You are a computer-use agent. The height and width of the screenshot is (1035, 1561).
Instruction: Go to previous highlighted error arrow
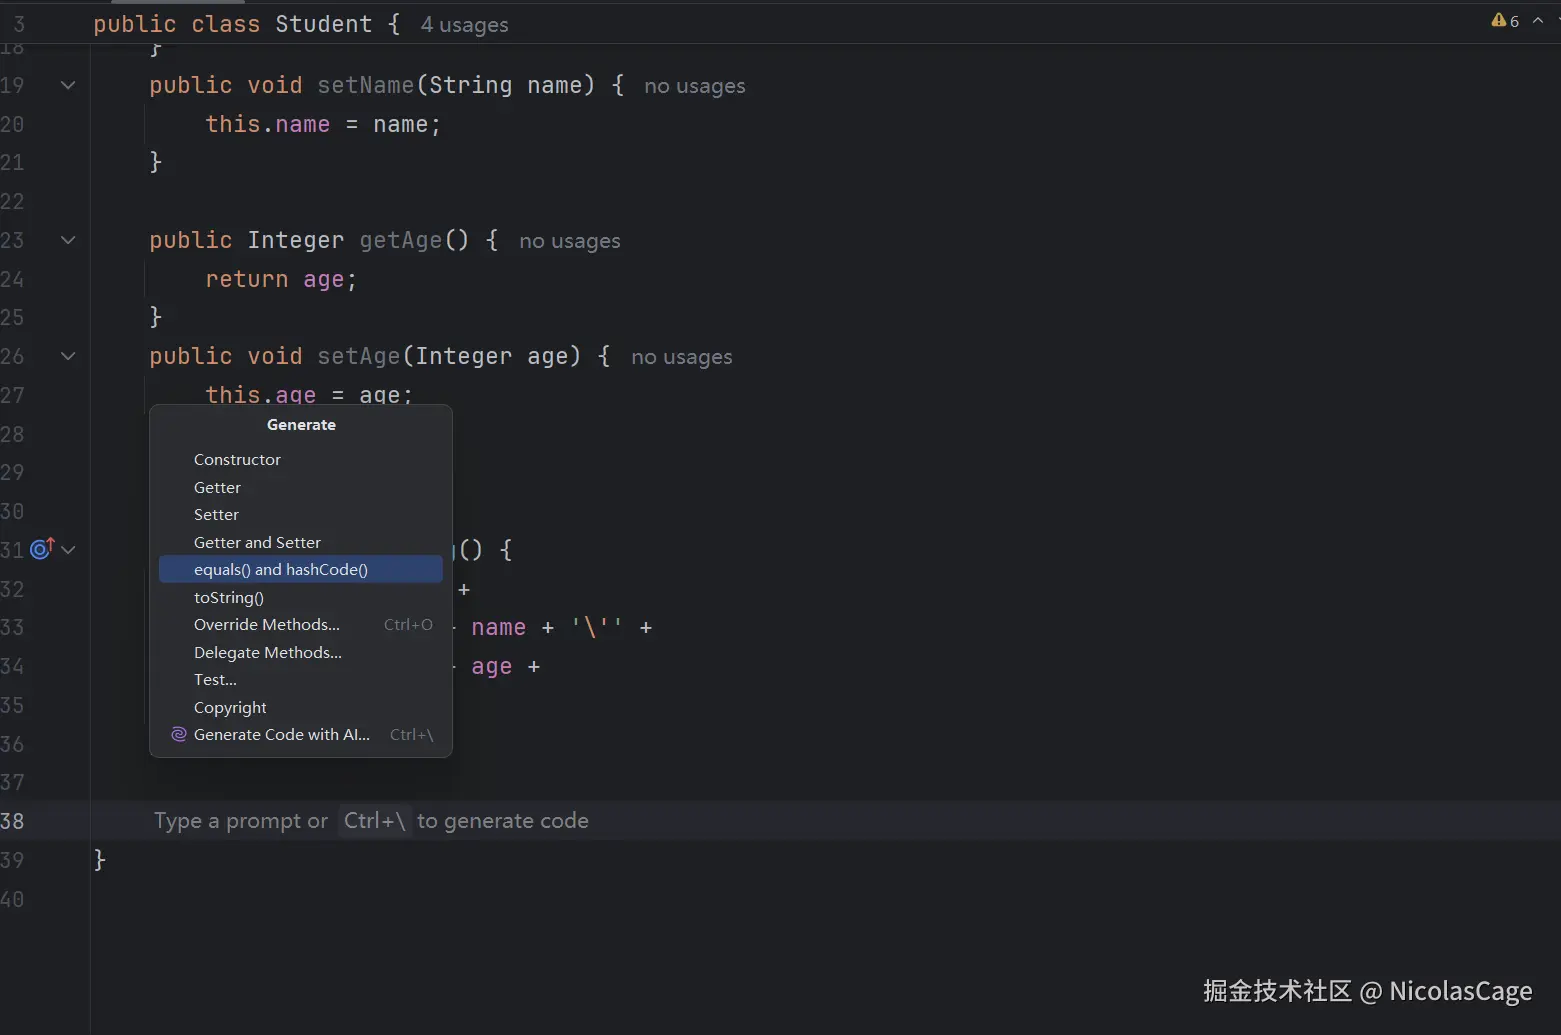(1538, 21)
